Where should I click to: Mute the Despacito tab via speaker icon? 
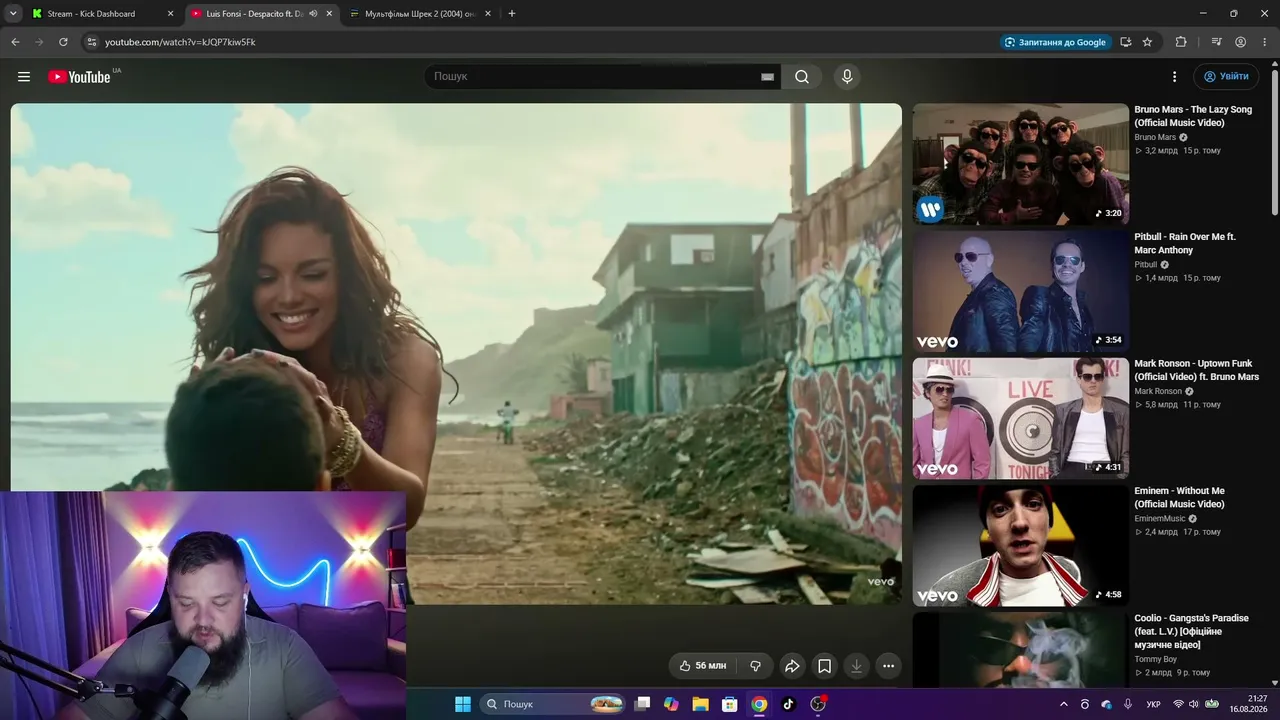pos(313,14)
